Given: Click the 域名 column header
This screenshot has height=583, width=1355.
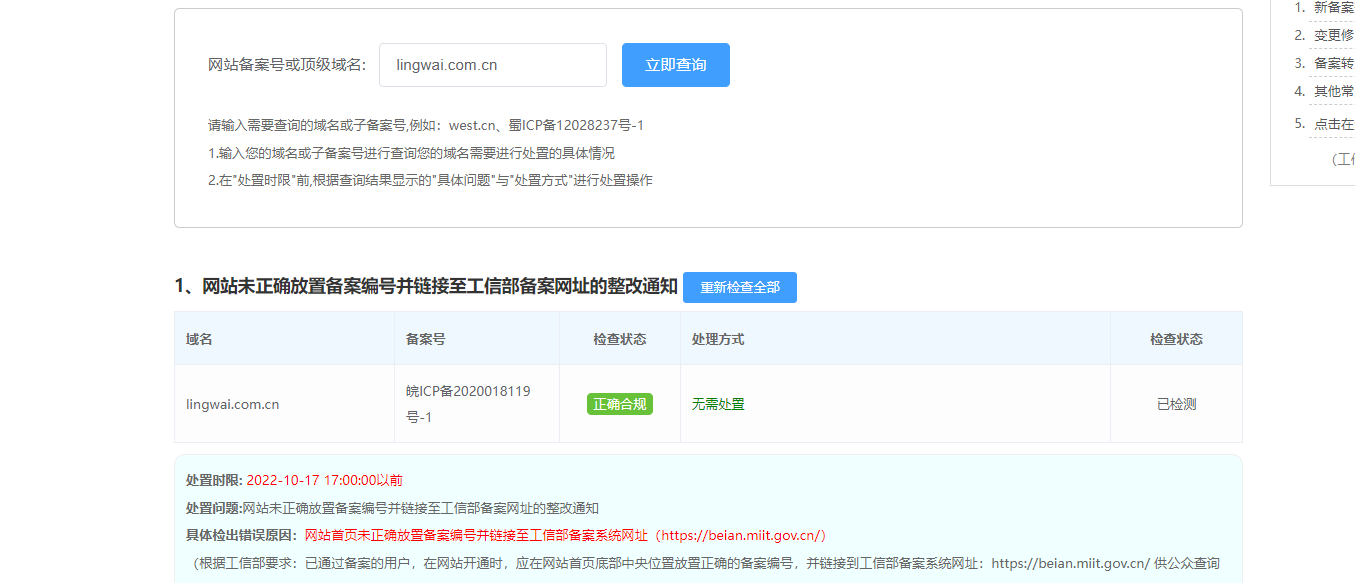Looking at the screenshot, I should tap(199, 339).
